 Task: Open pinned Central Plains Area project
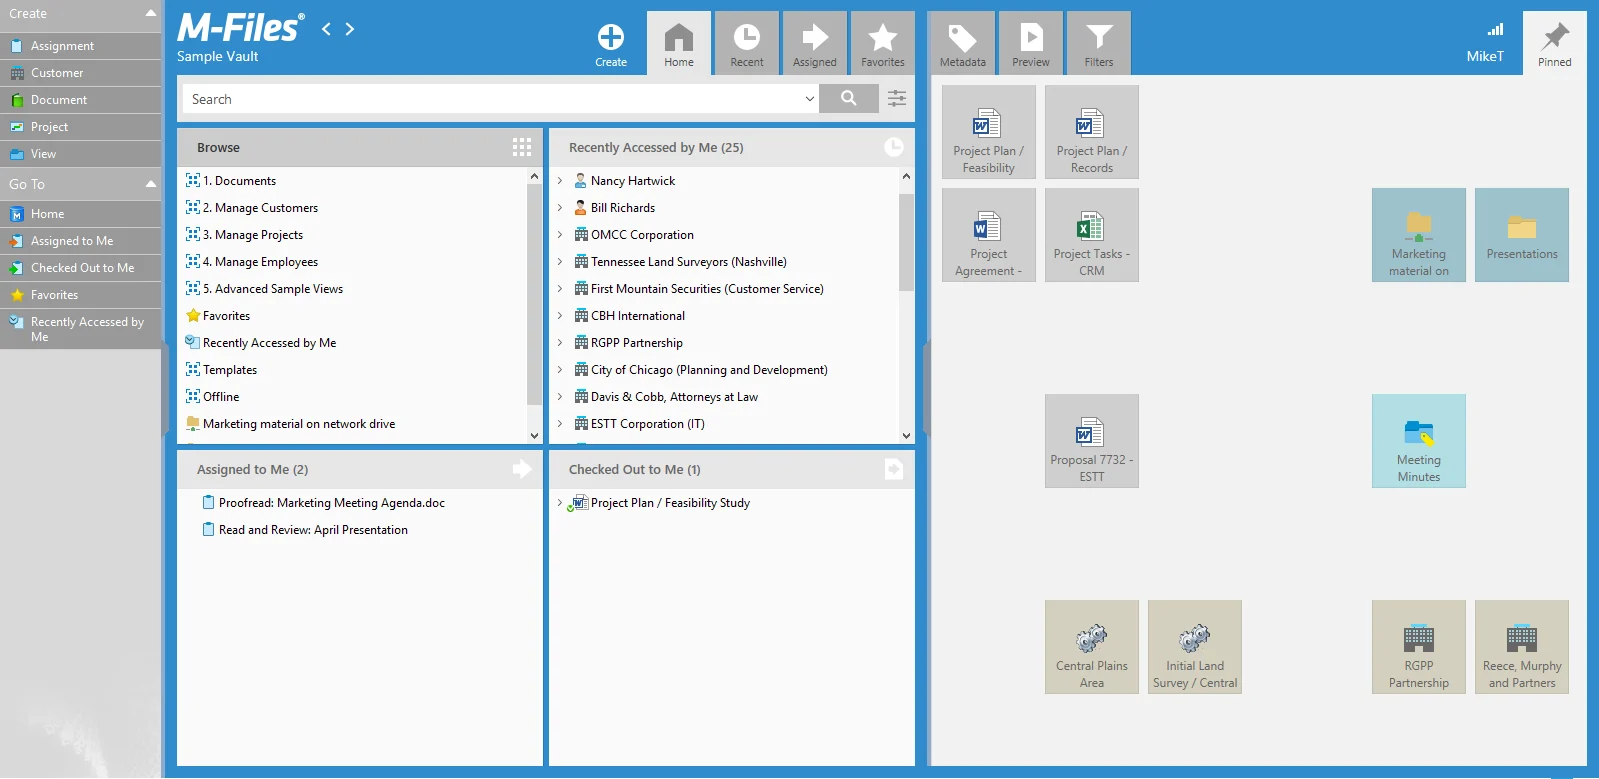pyautogui.click(x=1092, y=647)
